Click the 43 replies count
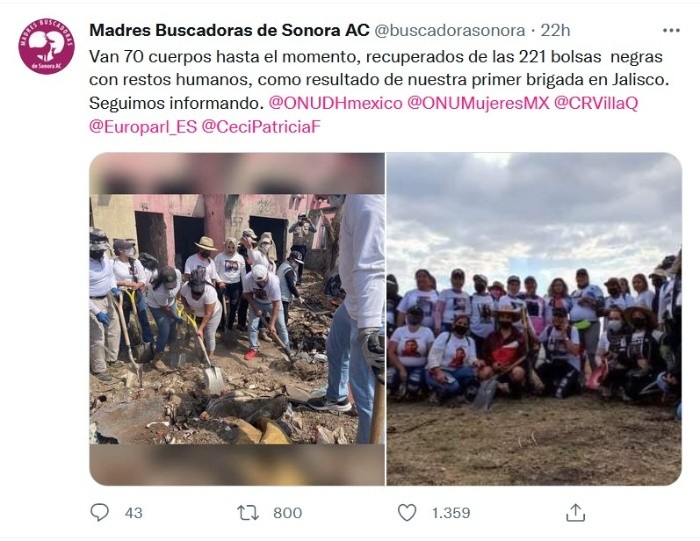The height and width of the screenshot is (541, 700). click(133, 513)
